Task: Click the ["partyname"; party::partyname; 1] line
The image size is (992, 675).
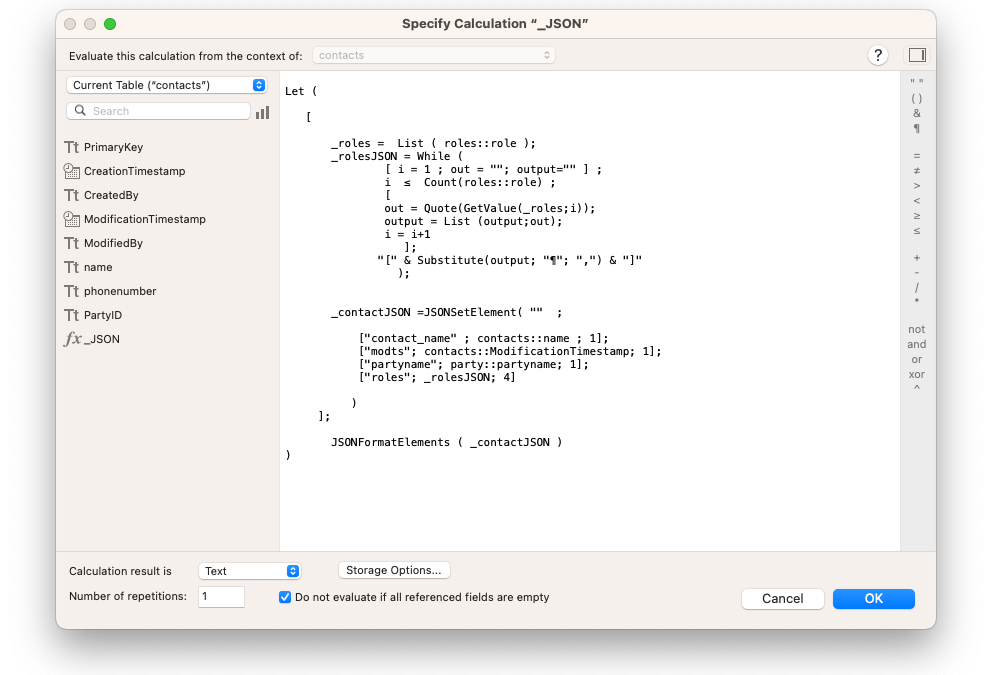Action: pyautogui.click(x=474, y=364)
